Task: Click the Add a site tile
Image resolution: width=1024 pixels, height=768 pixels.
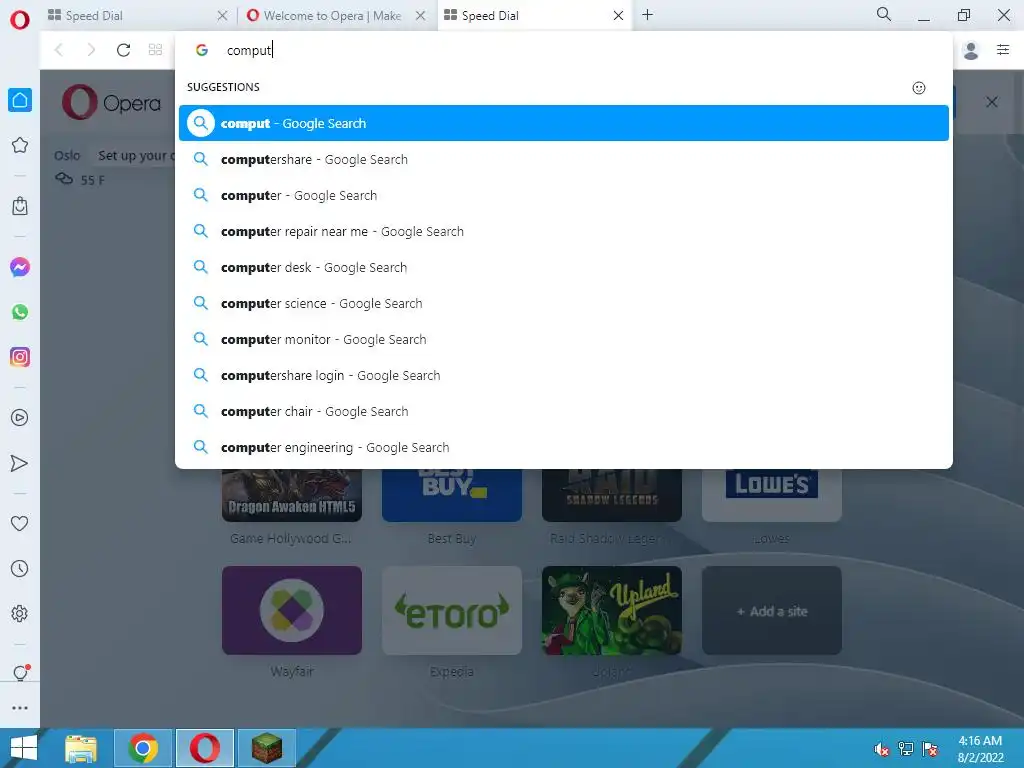Action: tap(772, 611)
